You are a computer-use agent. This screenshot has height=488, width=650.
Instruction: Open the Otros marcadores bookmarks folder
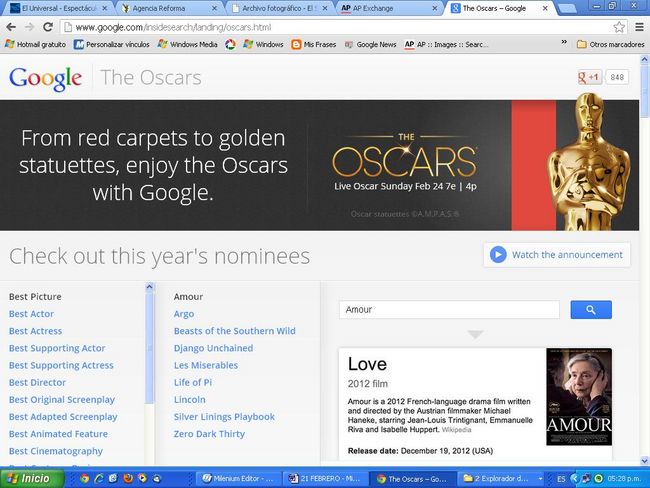(x=607, y=45)
